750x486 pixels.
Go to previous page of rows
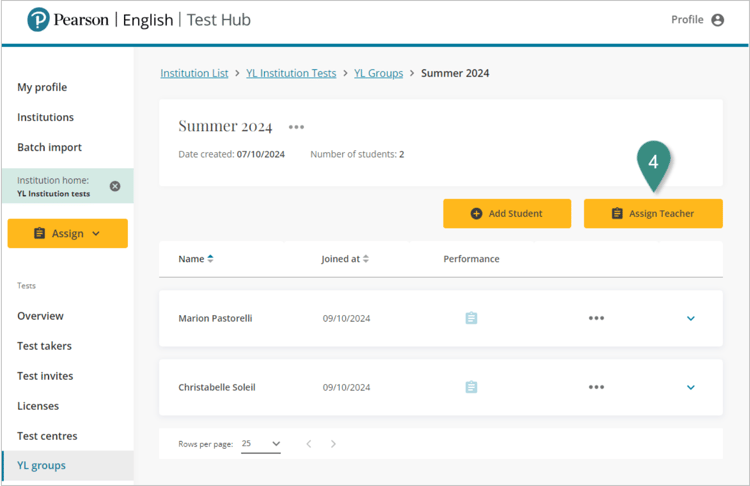click(x=309, y=444)
